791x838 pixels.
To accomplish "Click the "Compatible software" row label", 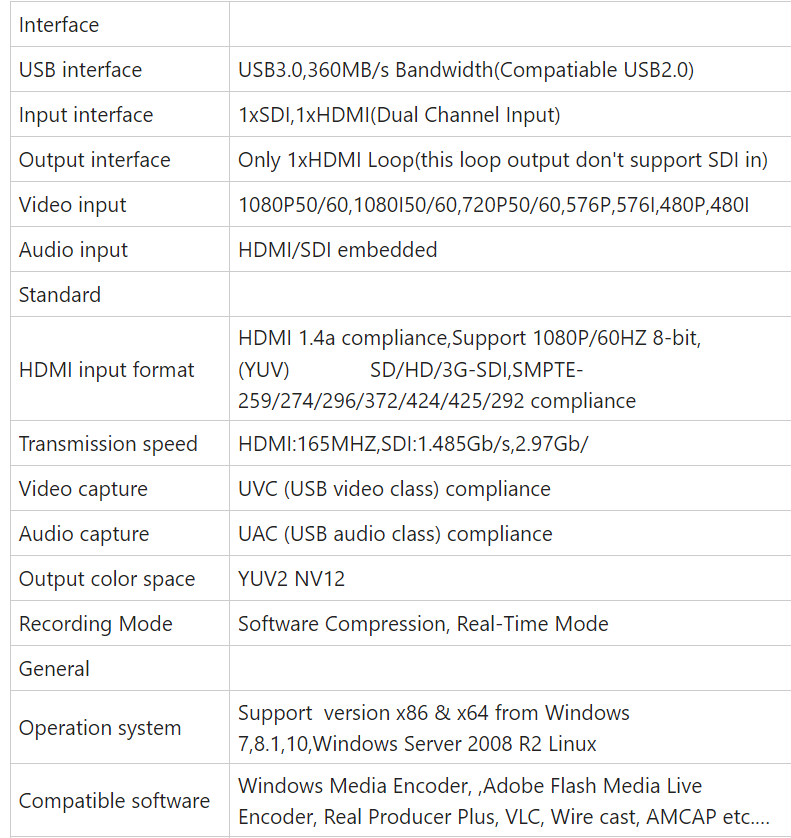I will click(x=114, y=801).
